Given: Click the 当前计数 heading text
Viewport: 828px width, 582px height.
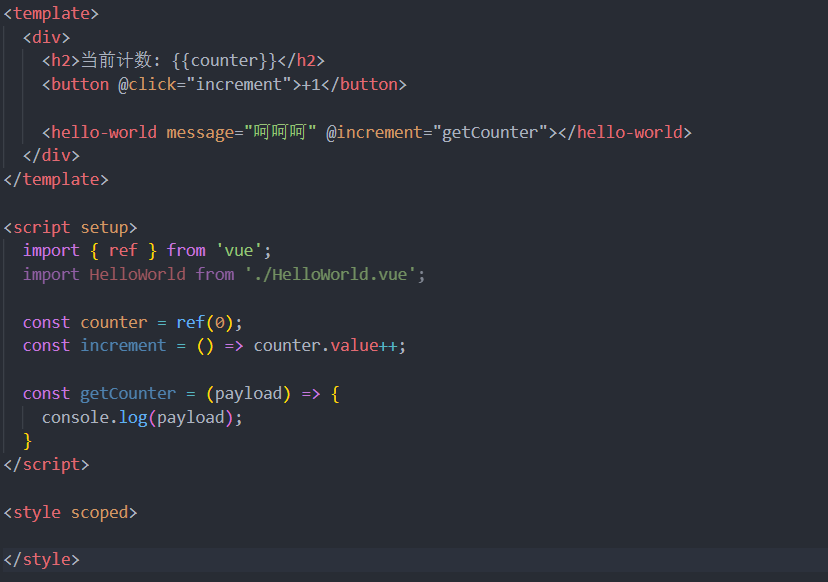Looking at the screenshot, I should coord(117,60).
